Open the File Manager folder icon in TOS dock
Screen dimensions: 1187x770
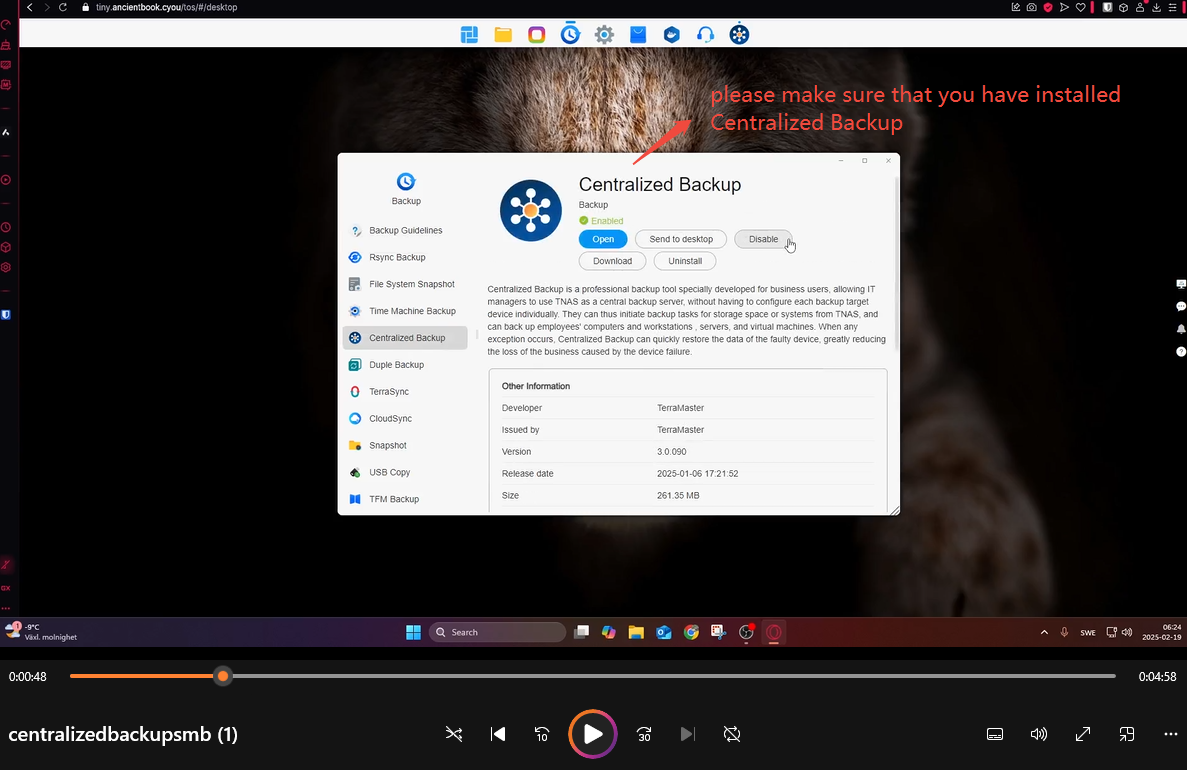(503, 34)
